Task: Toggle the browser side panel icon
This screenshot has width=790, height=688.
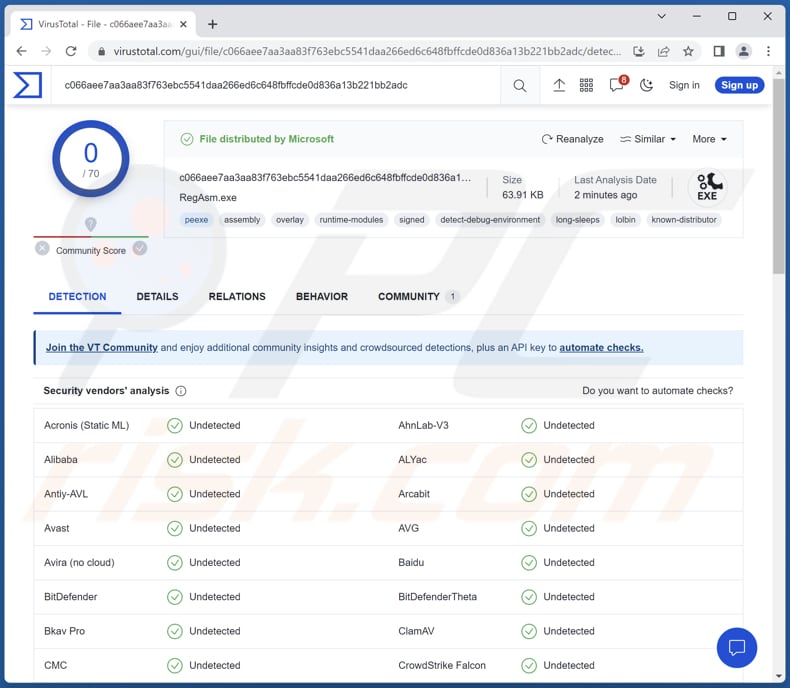Action: (719, 51)
